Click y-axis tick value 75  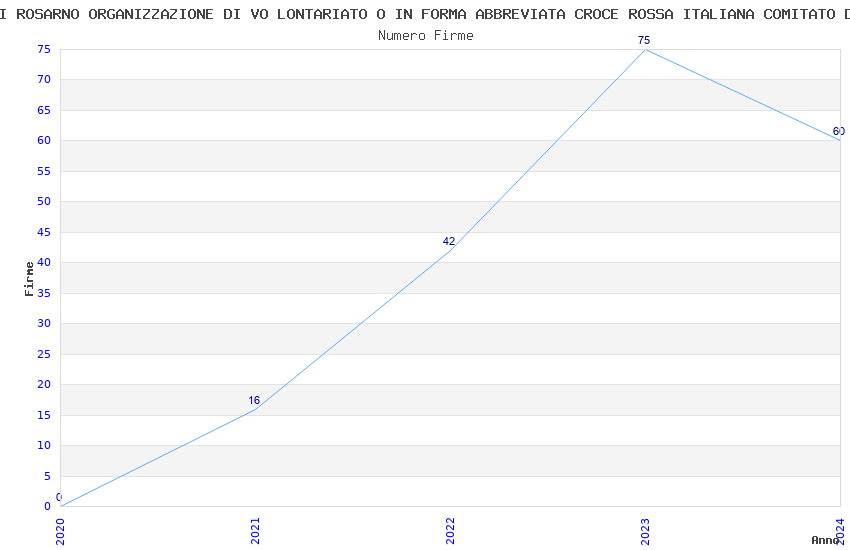pos(44,49)
